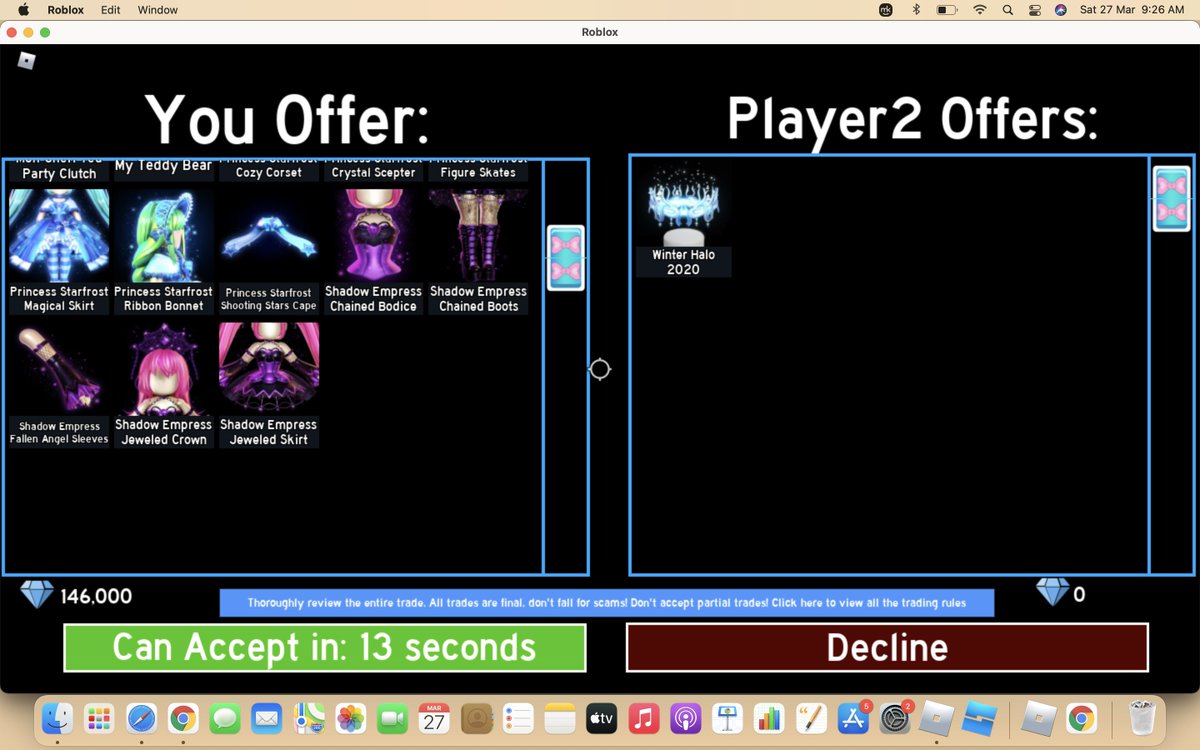Click the My Teddy Bear item label
This screenshot has width=1200, height=750.
point(164,166)
